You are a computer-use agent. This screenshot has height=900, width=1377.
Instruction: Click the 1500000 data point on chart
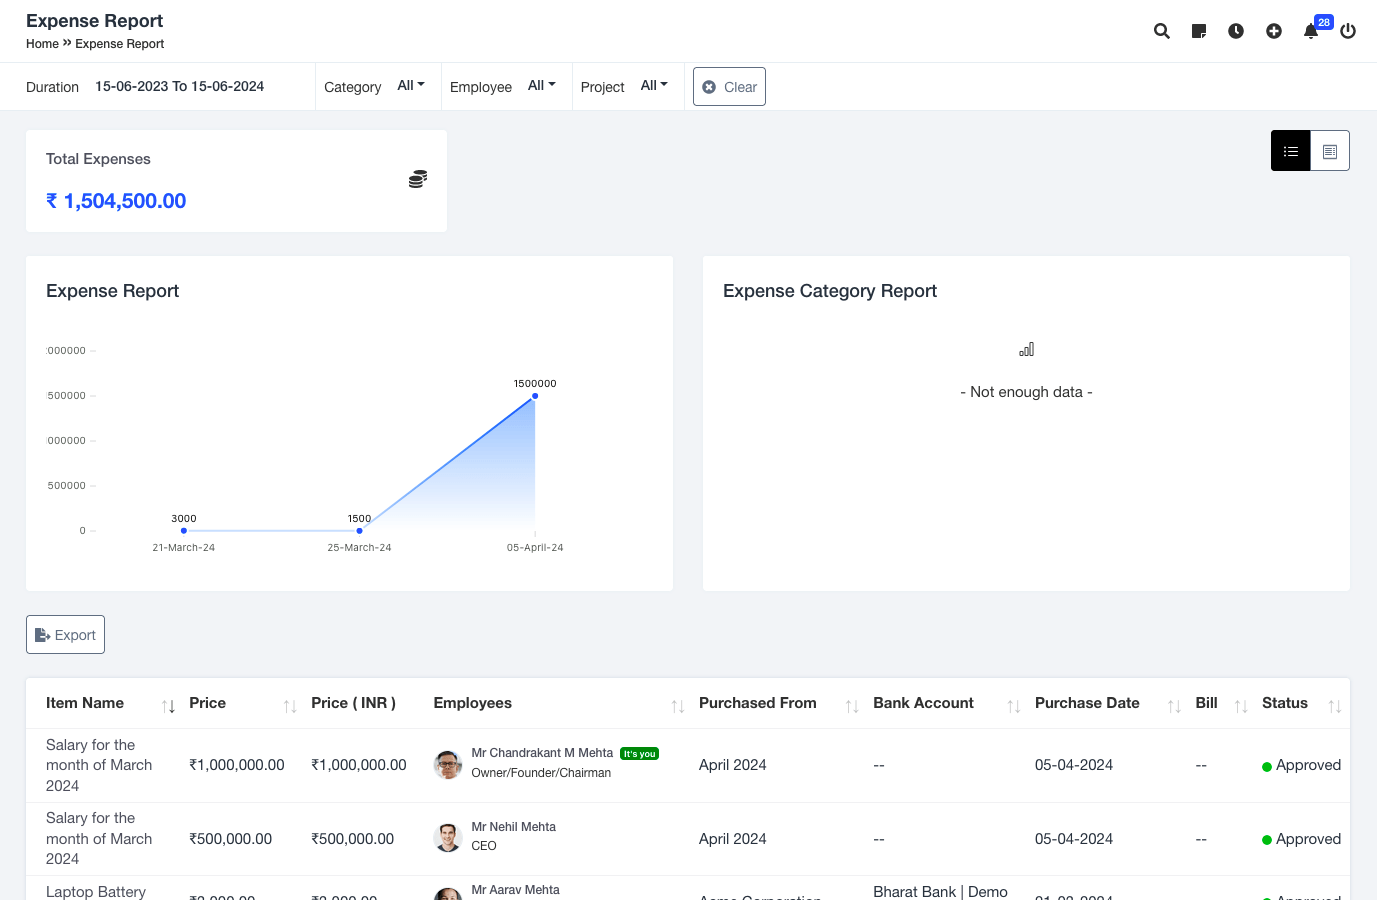[x=535, y=396]
